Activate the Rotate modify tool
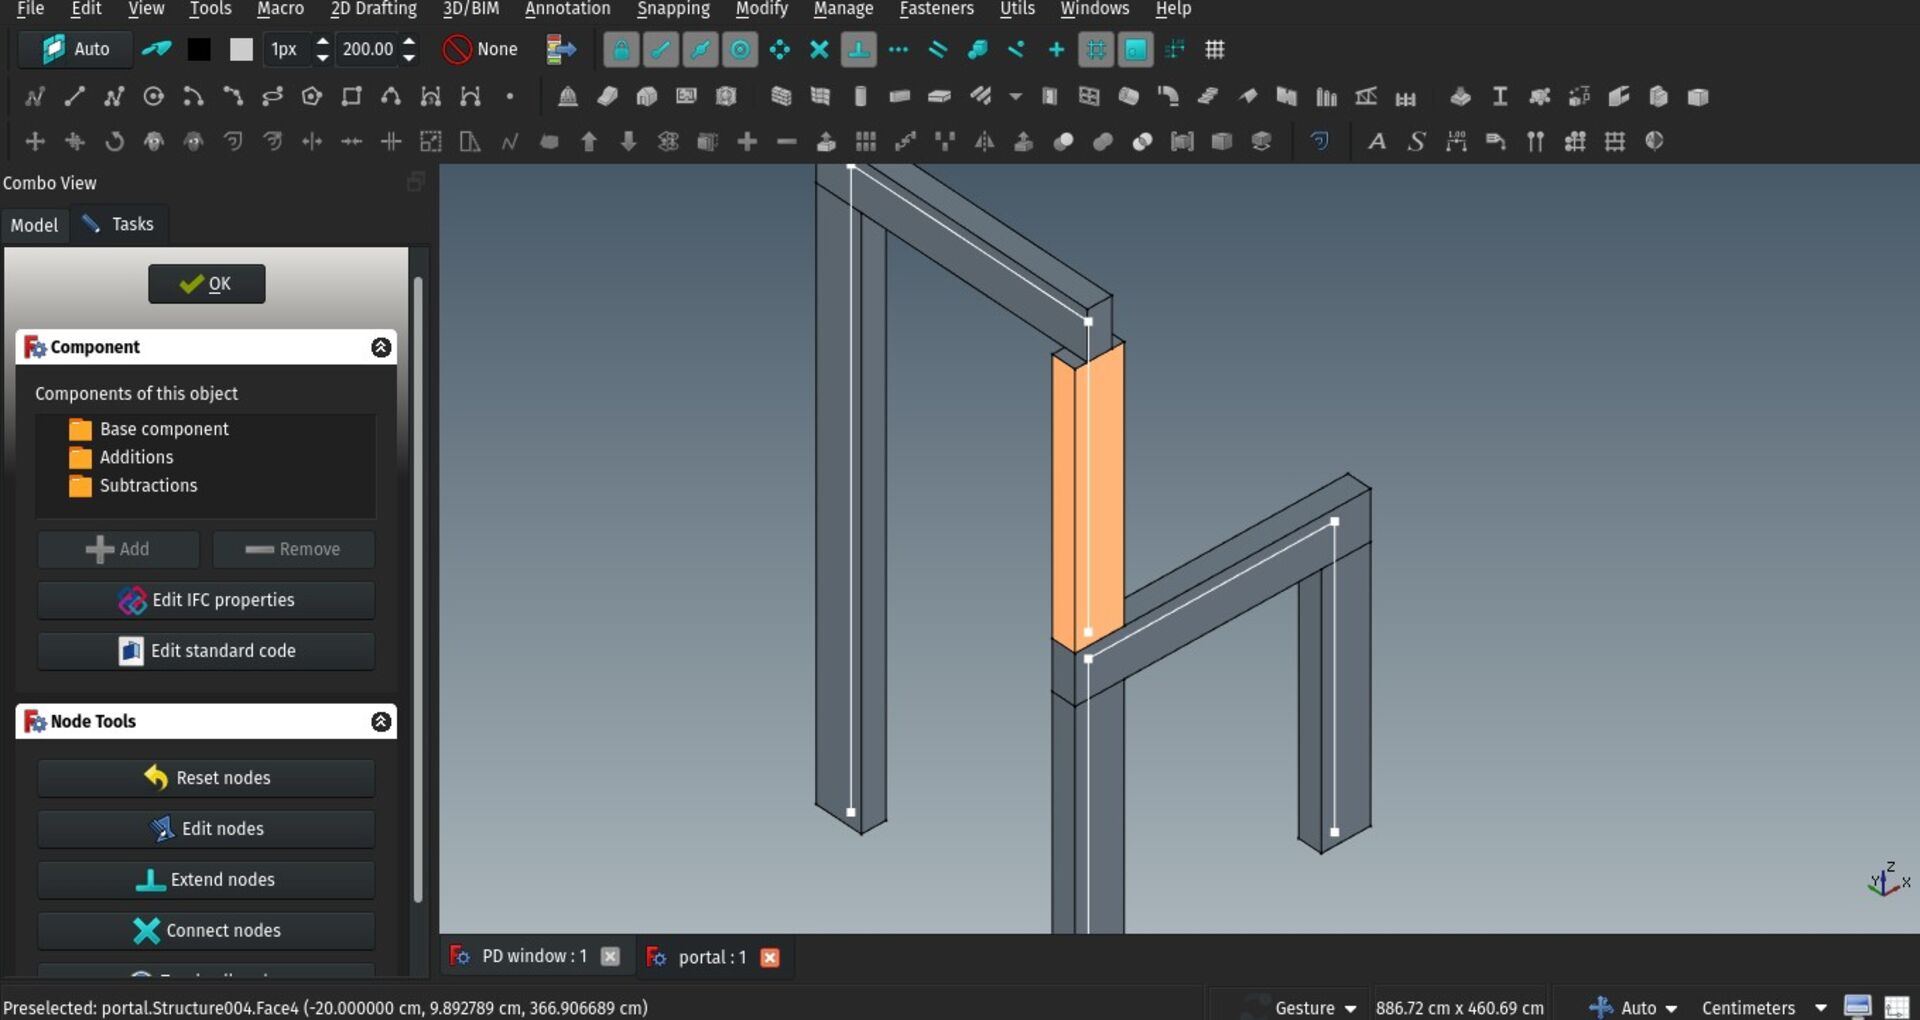Viewport: 1920px width, 1020px height. click(x=114, y=141)
